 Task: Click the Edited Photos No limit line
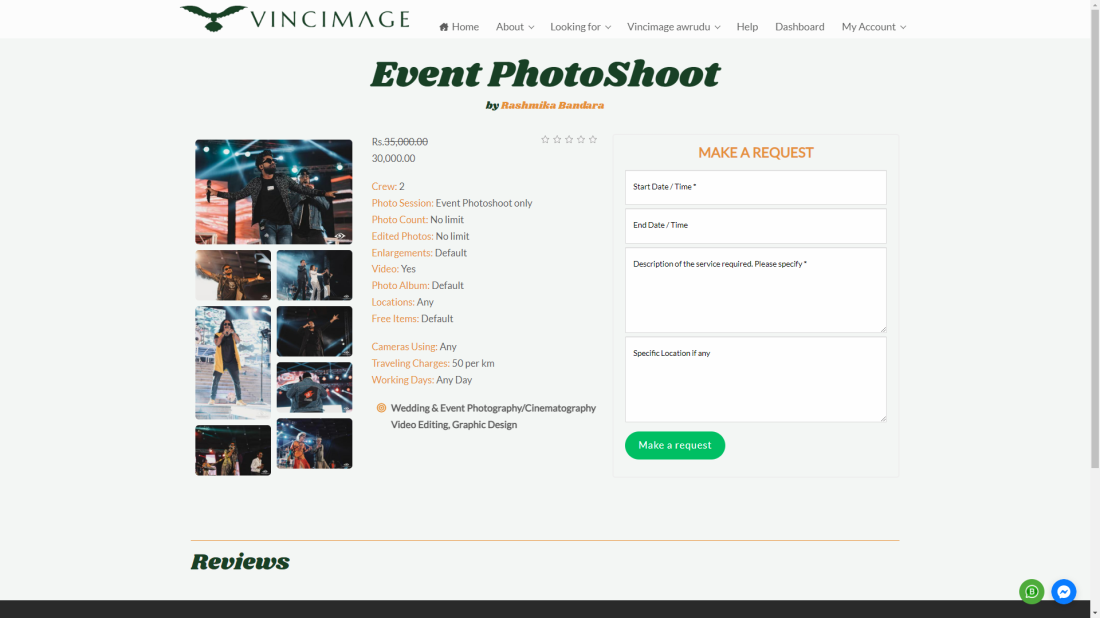420,236
